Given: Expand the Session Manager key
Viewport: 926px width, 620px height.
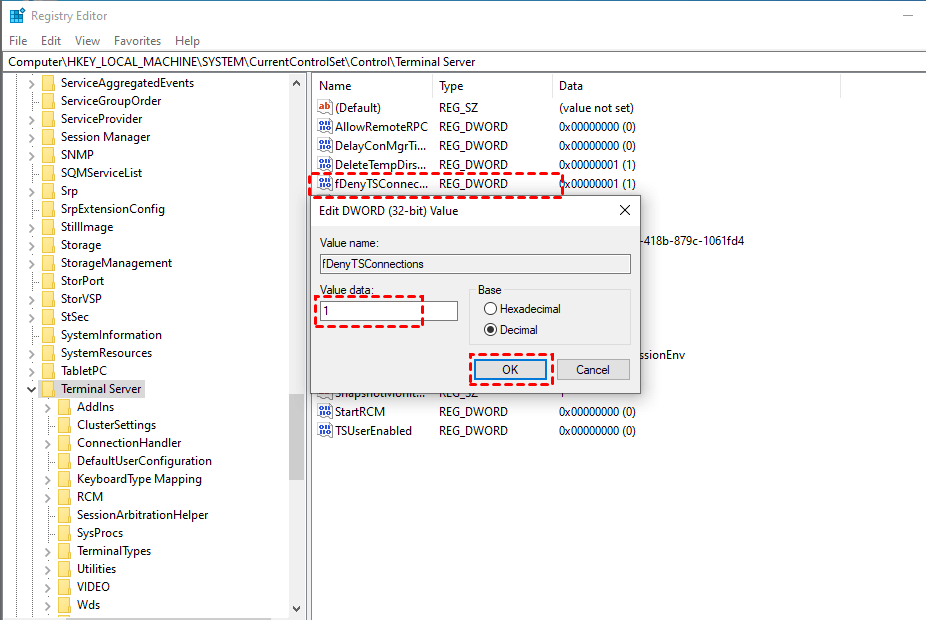Looking at the screenshot, I should tap(31, 138).
